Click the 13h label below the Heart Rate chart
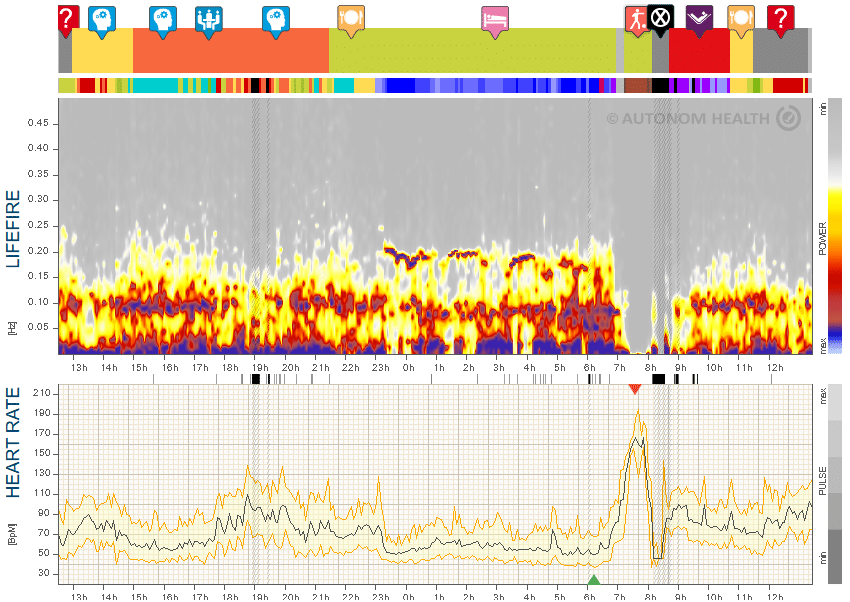The height and width of the screenshot is (602, 850). click(x=79, y=597)
